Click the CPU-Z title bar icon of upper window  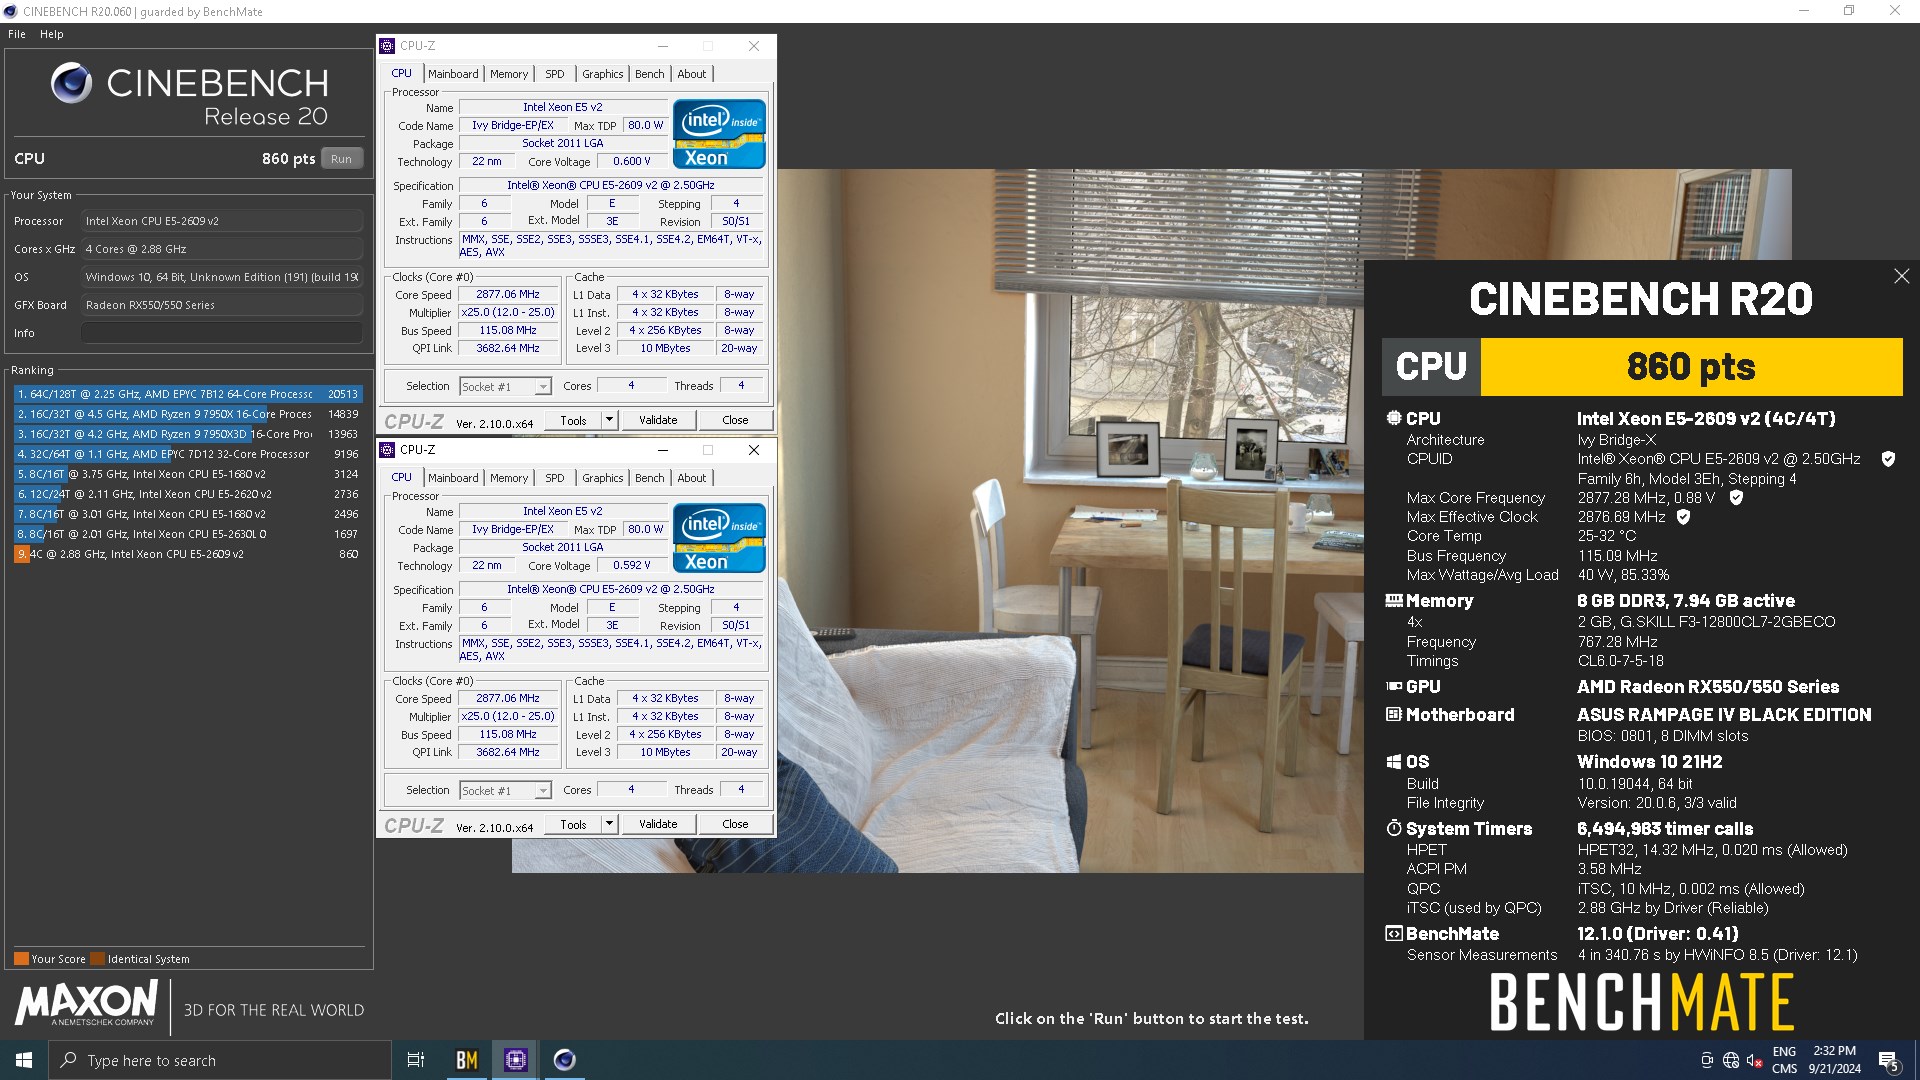click(388, 46)
